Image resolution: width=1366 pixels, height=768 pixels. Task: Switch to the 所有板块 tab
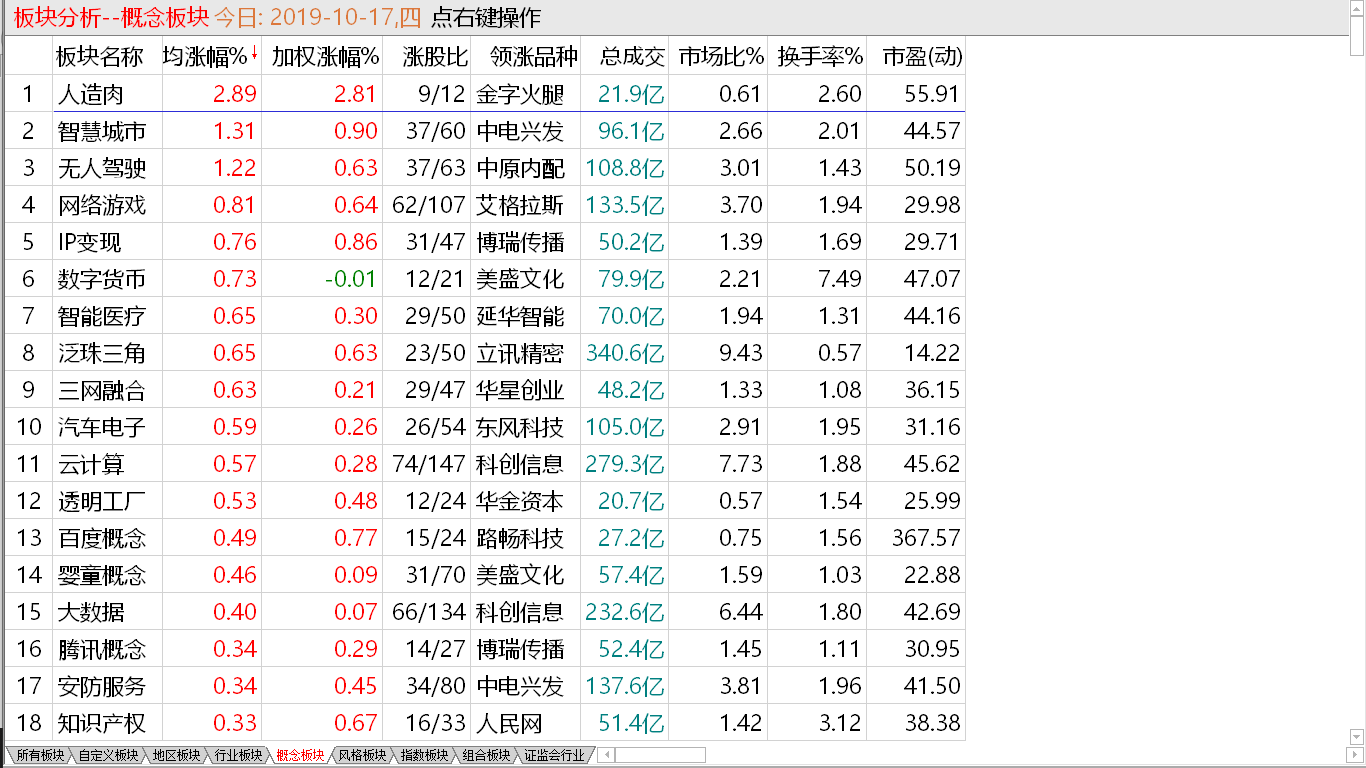(x=40, y=755)
